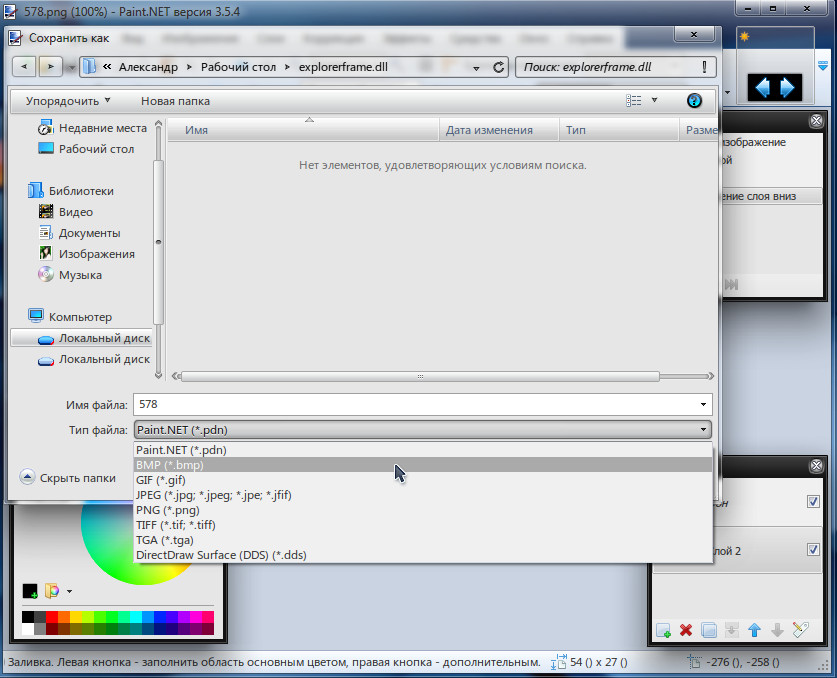Expand the address bar history dropdown
Viewport: 837px width, 678px height.
476,68
